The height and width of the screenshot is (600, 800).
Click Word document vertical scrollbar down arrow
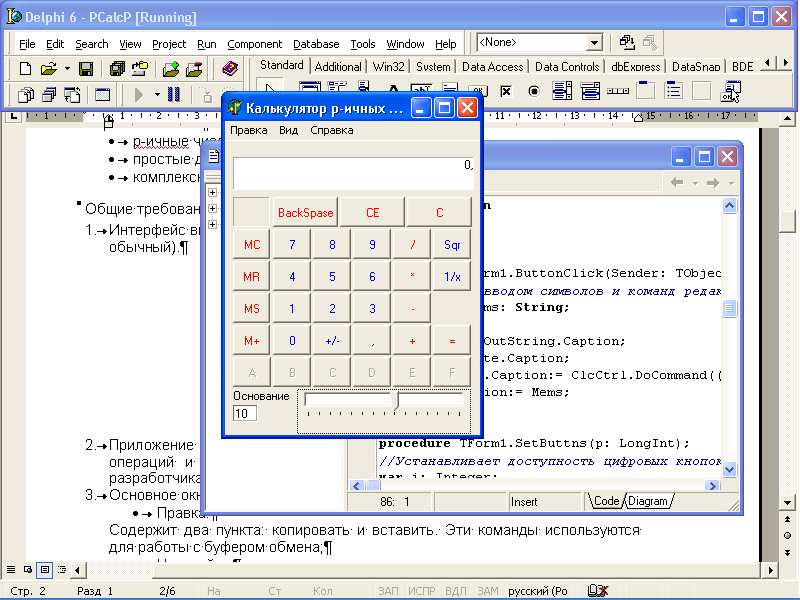pyautogui.click(x=787, y=503)
